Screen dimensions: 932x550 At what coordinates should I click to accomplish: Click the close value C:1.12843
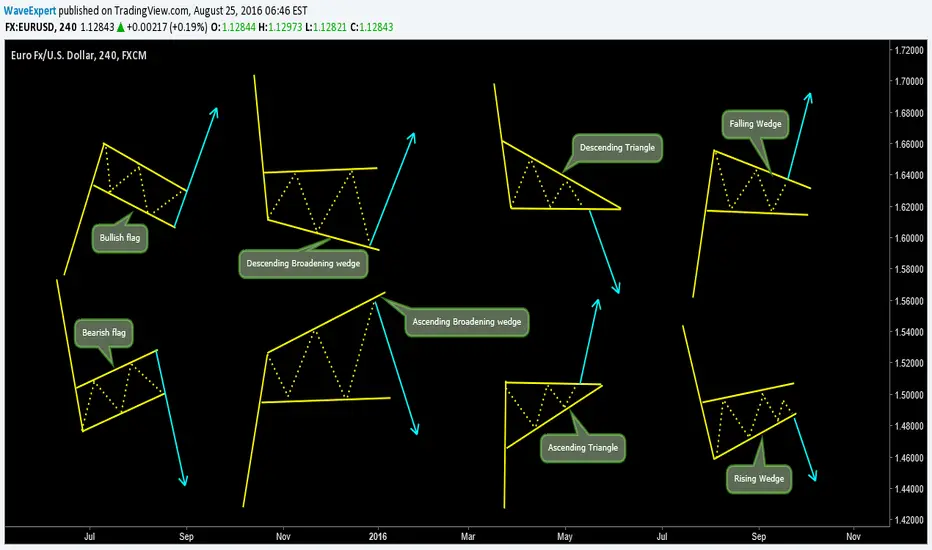[x=371, y=27]
